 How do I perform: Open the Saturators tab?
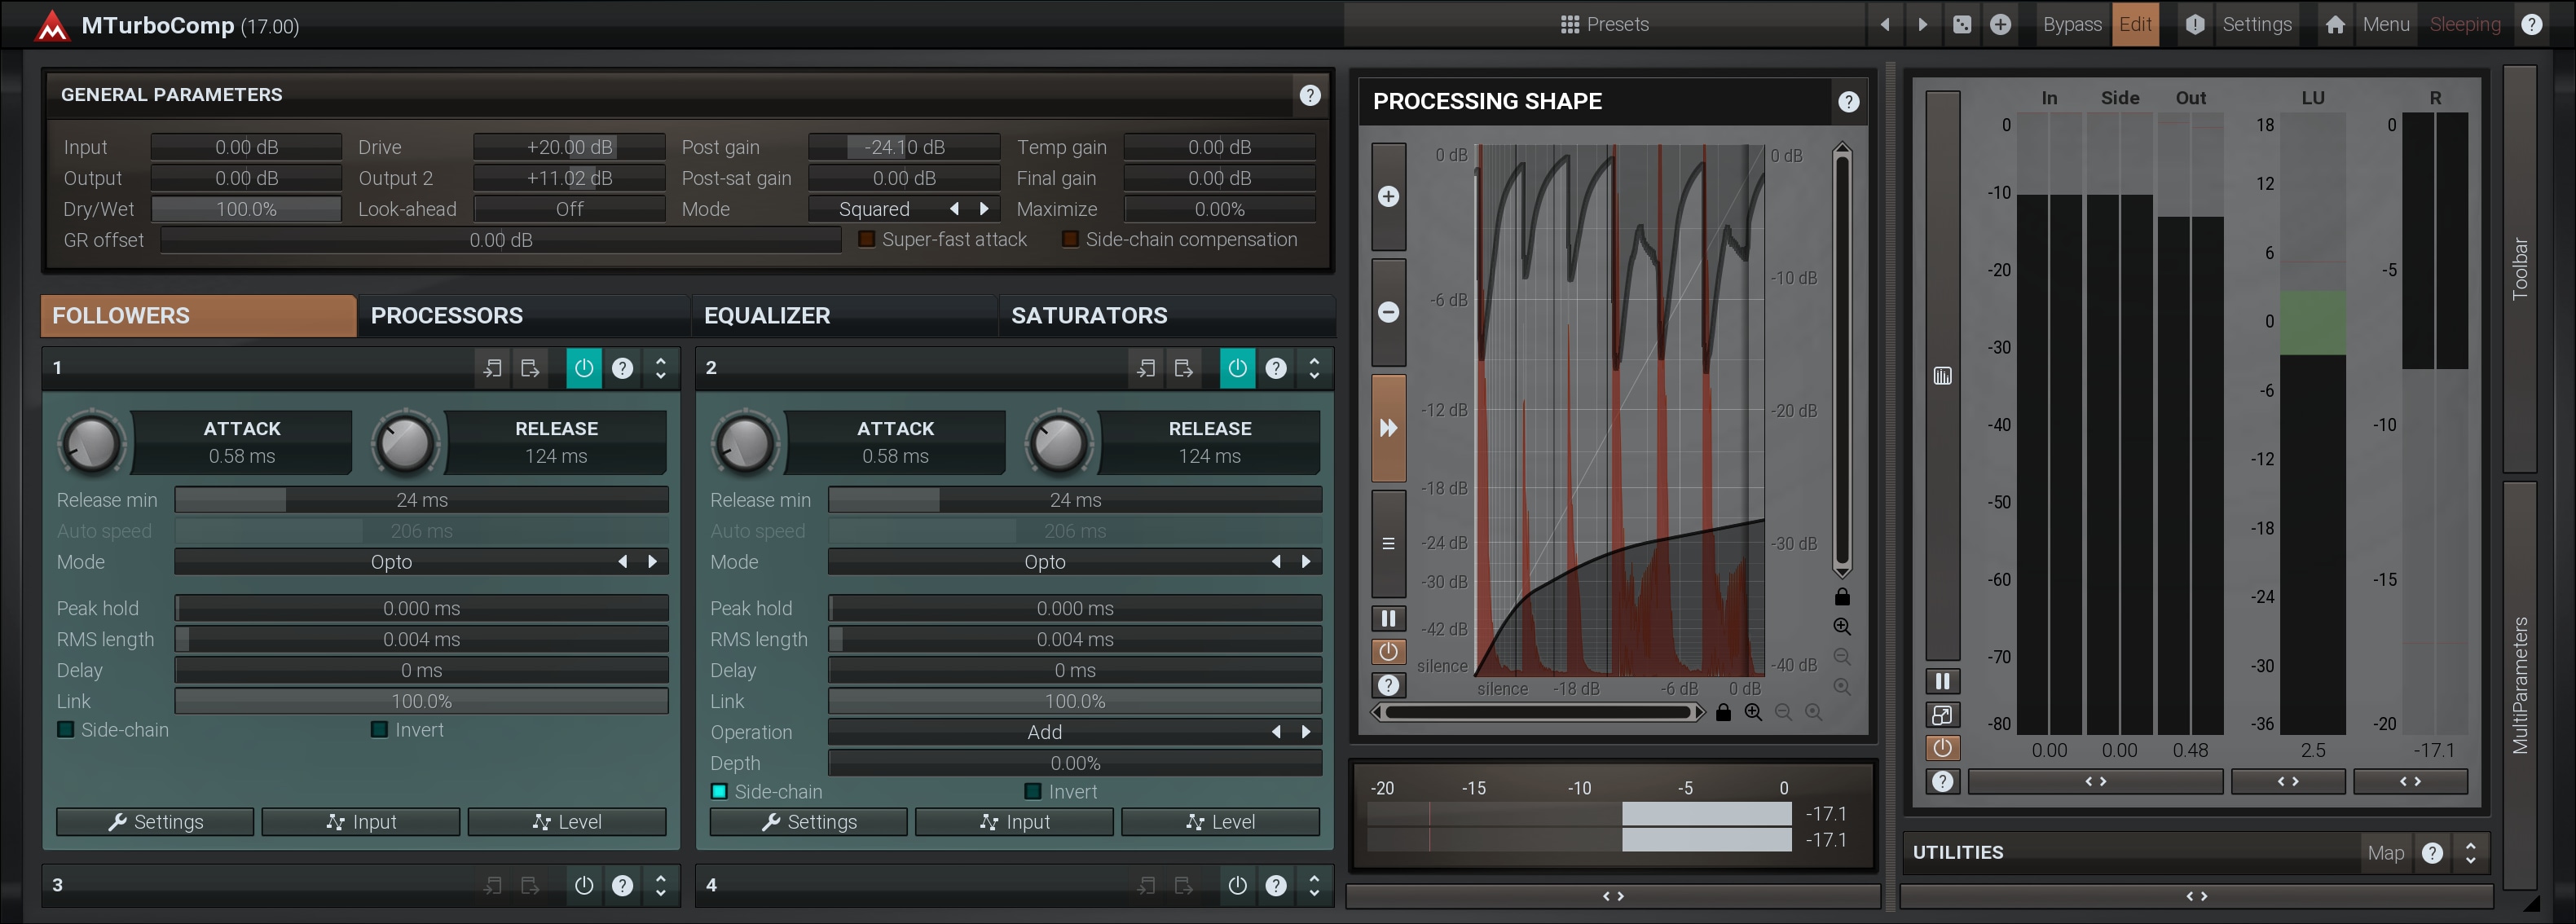[1089, 316]
